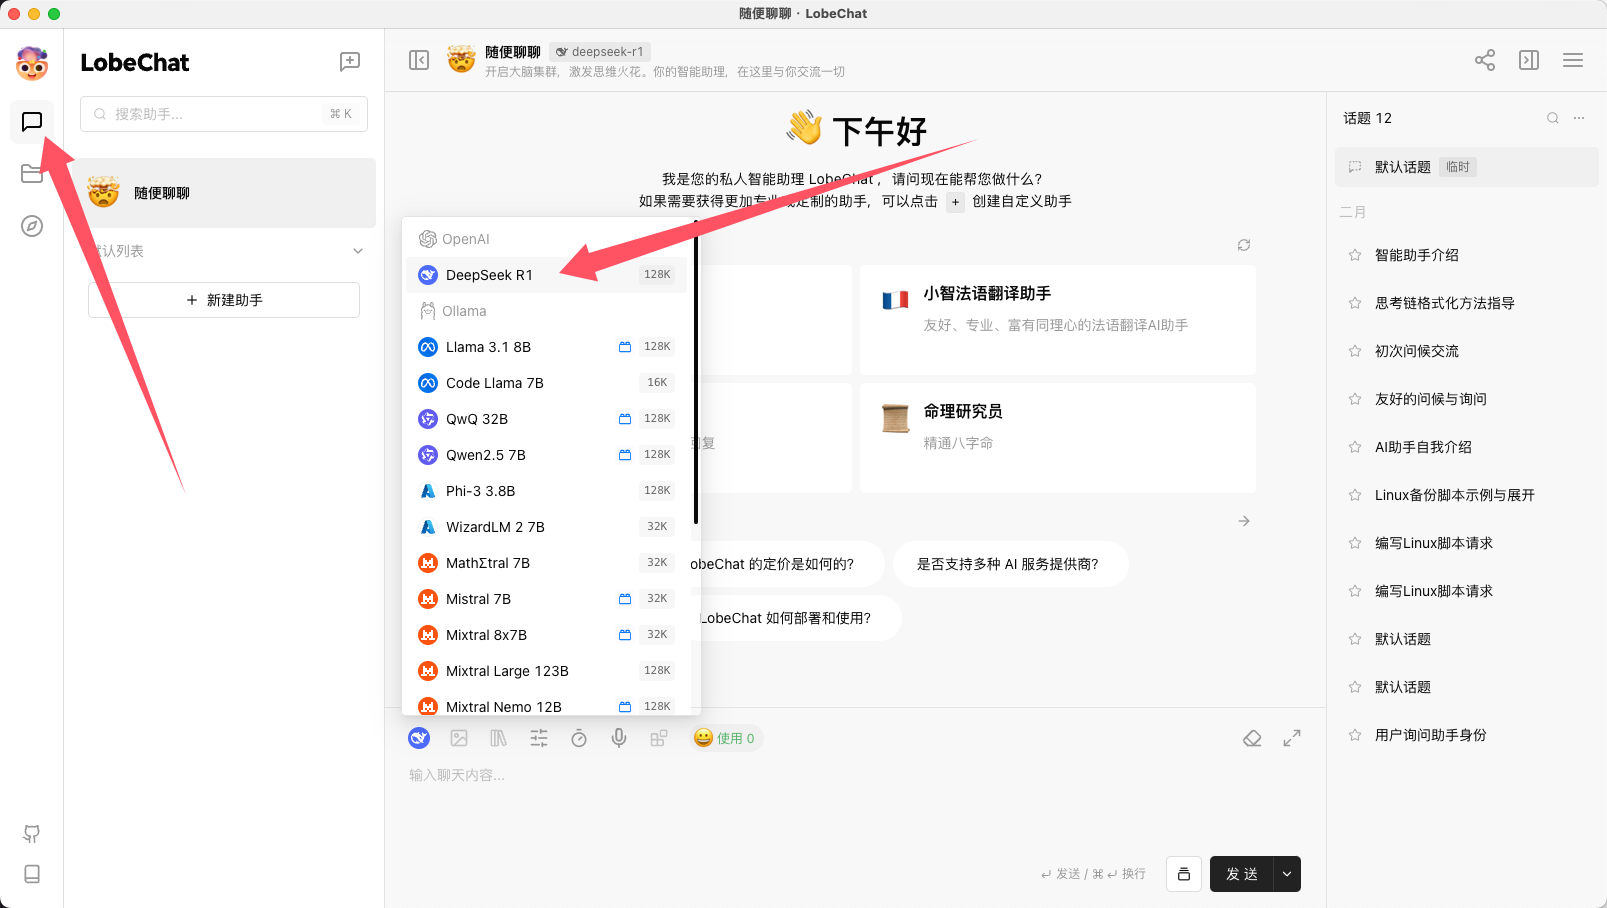The width and height of the screenshot is (1607, 908).
Task: Go to next suggested questions arrow
Action: [x=1244, y=521]
